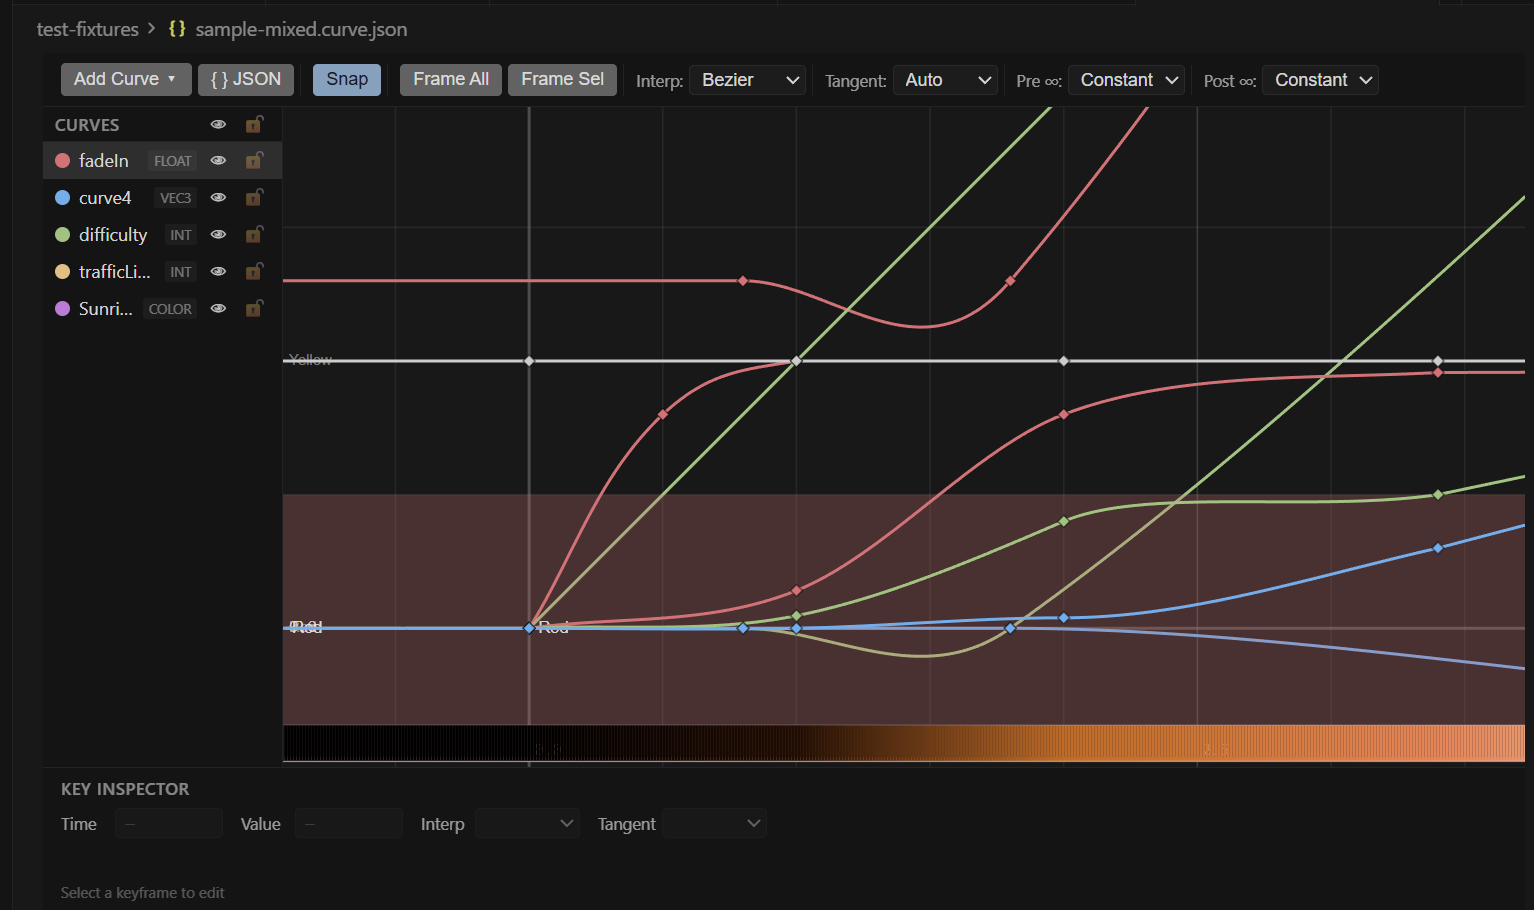Screen dimensions: 1534x910
Task: Lock the trafficLi curve
Action: click(255, 271)
